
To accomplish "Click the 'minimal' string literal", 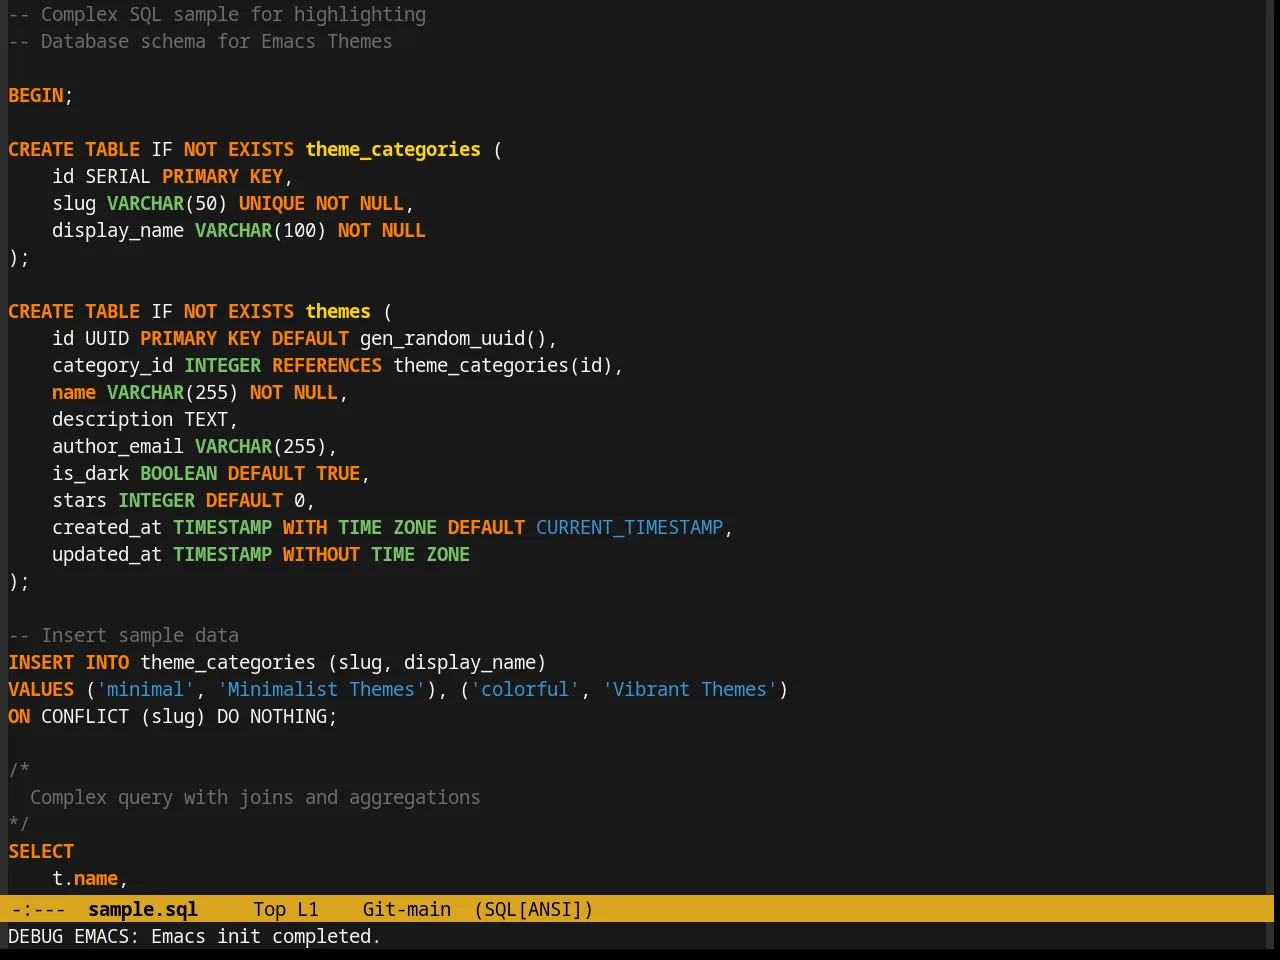I will (x=146, y=689).
